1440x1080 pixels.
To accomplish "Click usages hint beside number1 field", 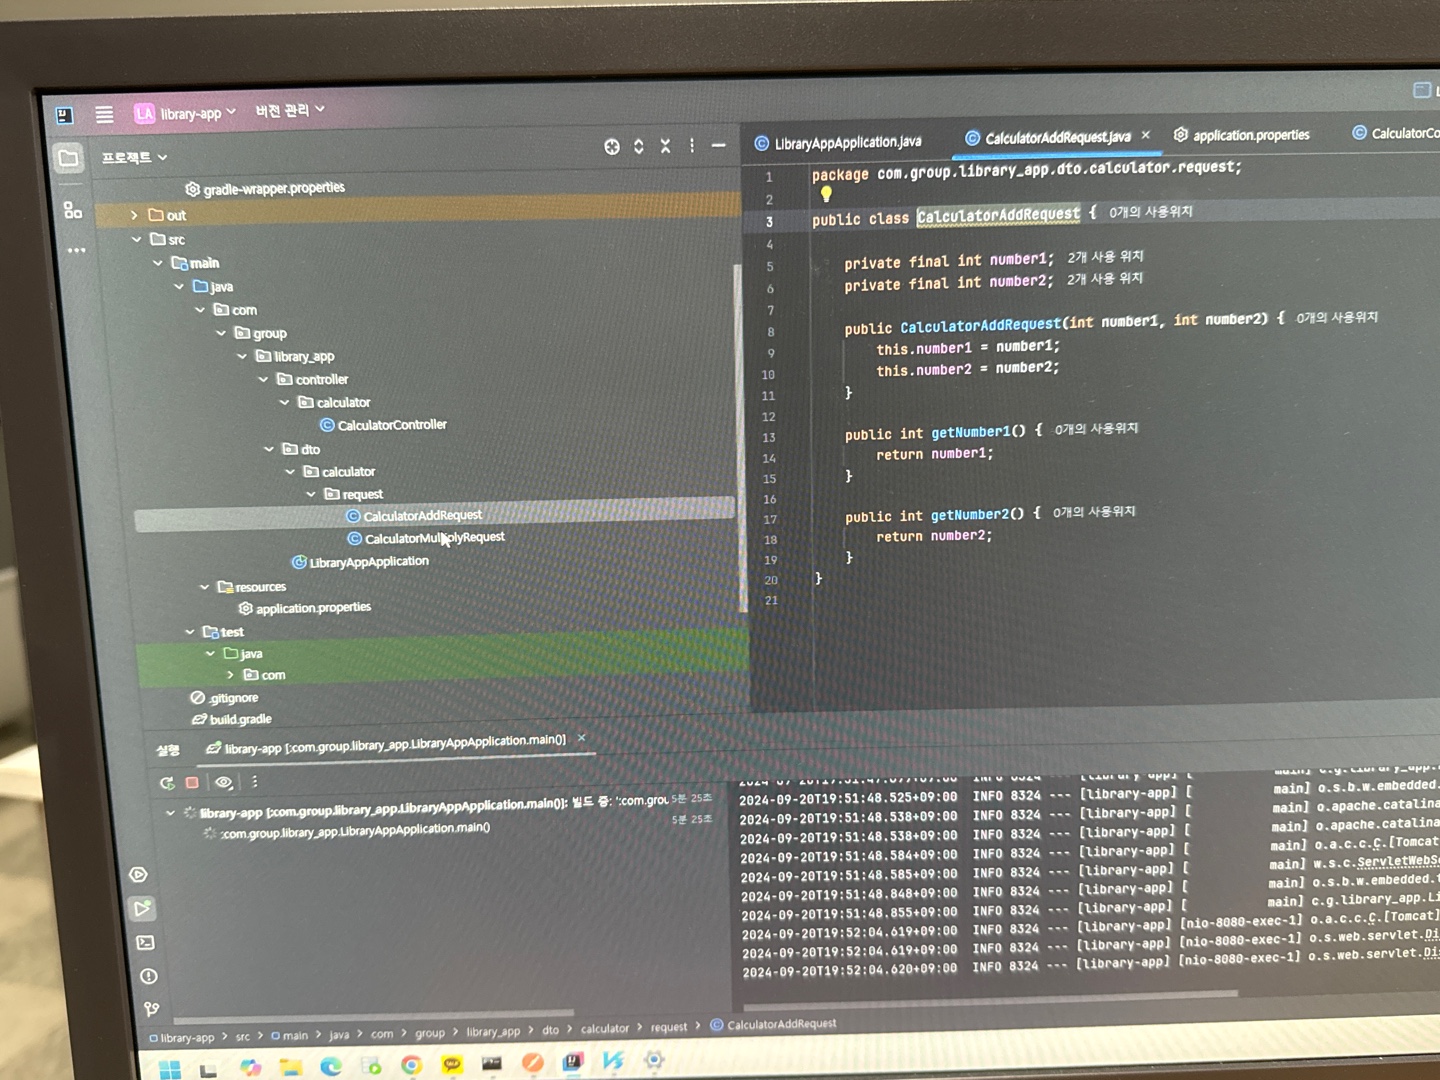I will click(x=1105, y=257).
